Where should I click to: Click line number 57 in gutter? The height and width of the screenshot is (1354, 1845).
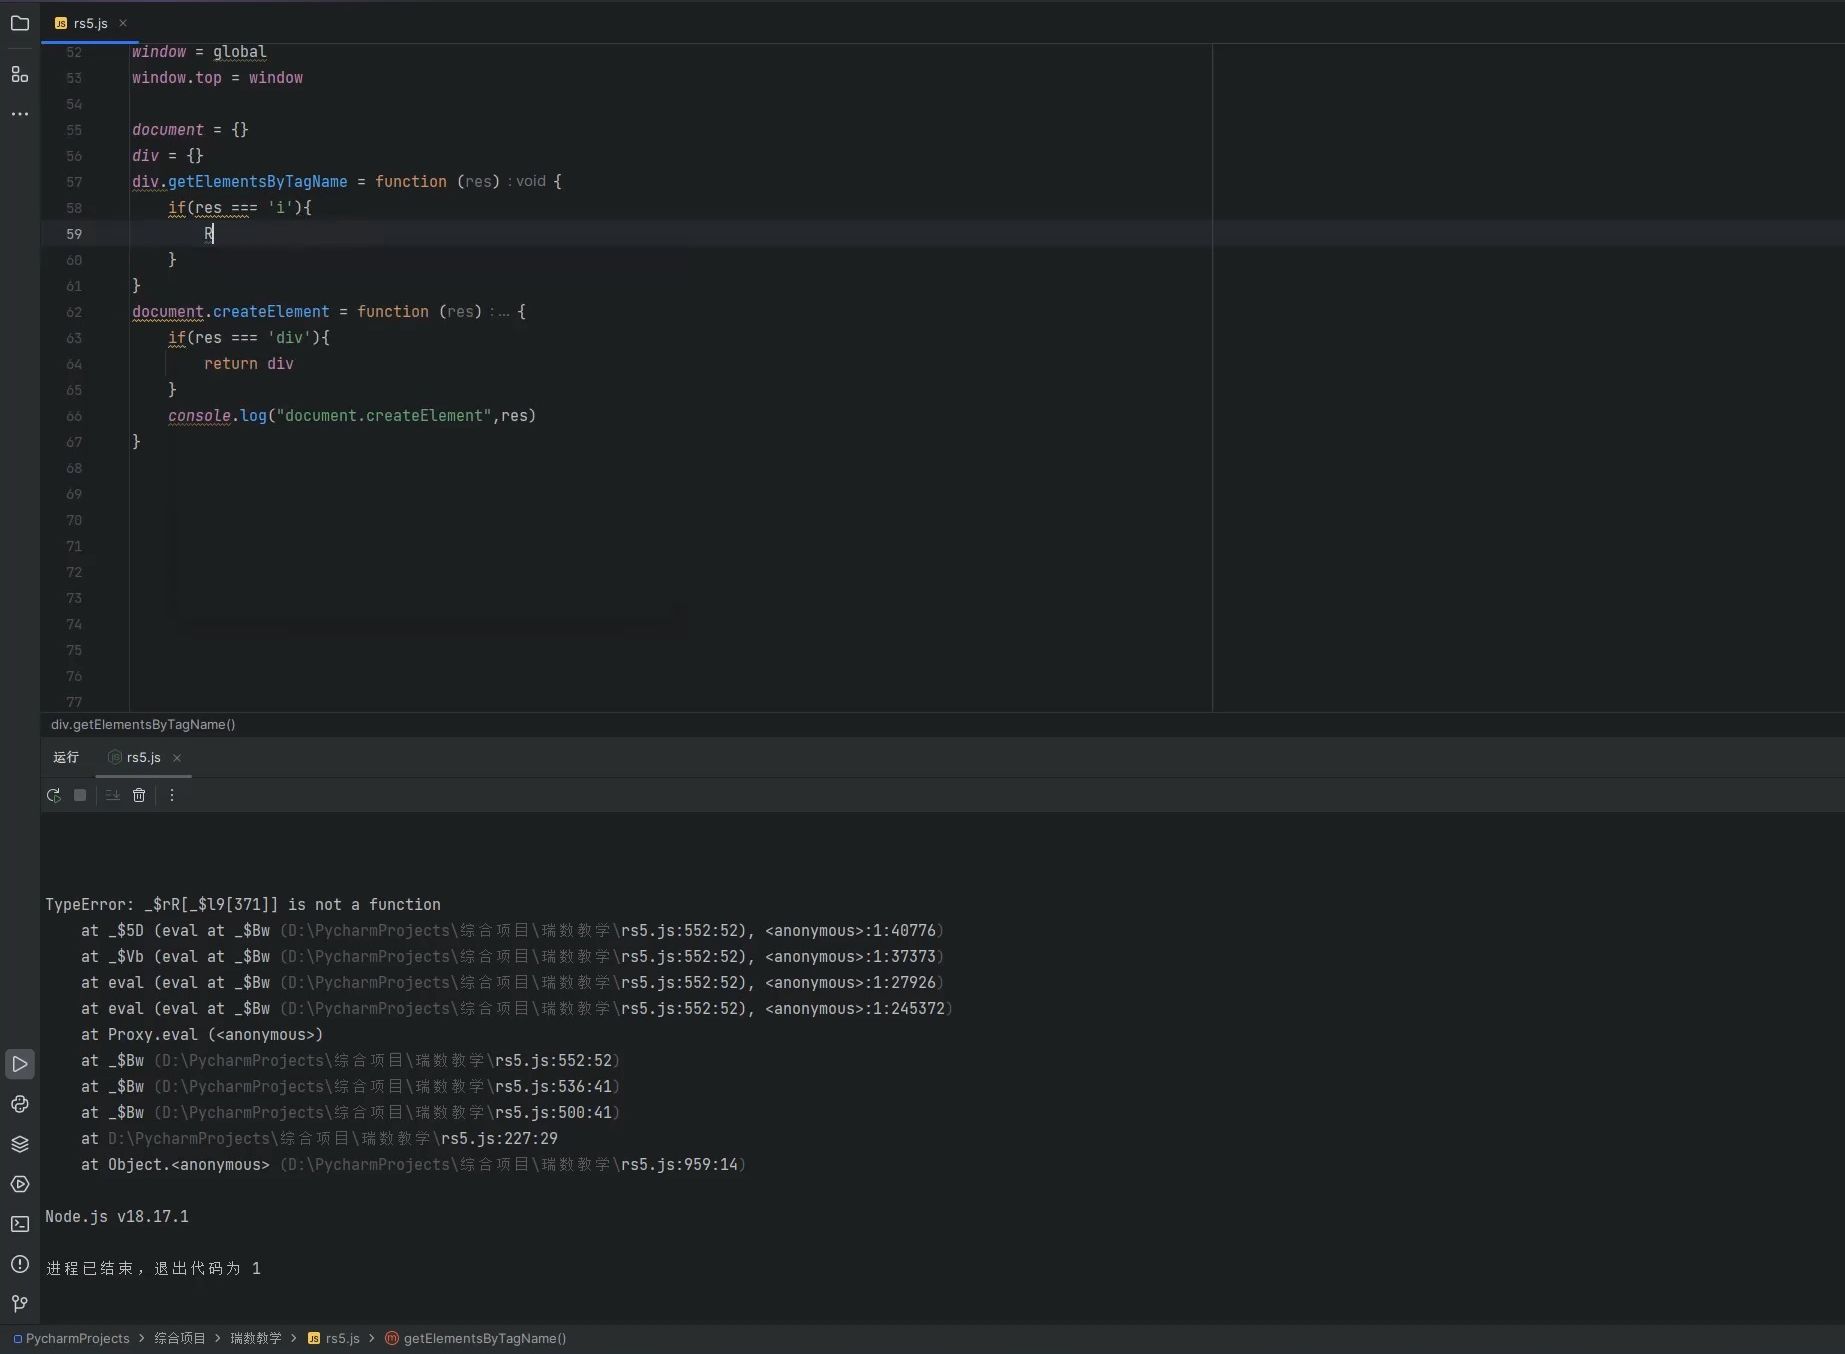tap(74, 182)
